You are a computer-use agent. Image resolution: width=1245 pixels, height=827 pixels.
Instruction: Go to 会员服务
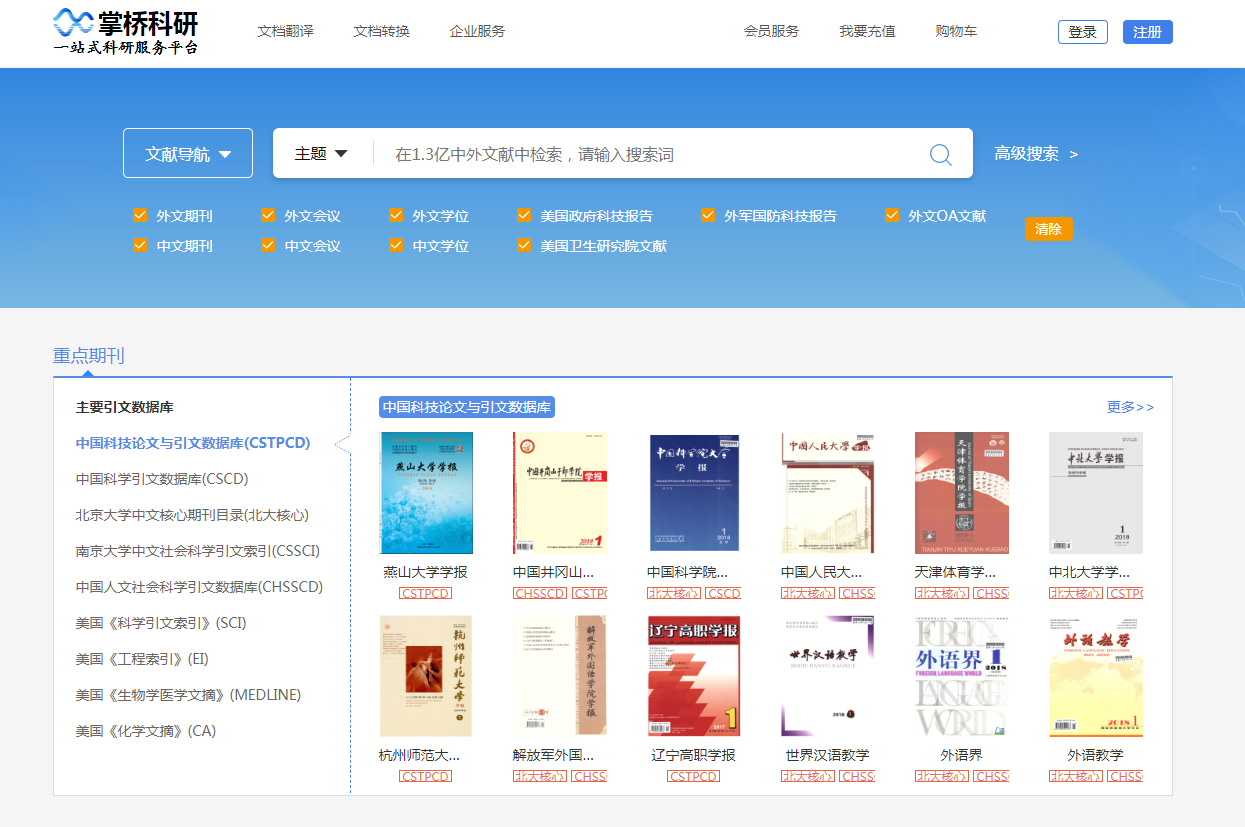pos(771,31)
